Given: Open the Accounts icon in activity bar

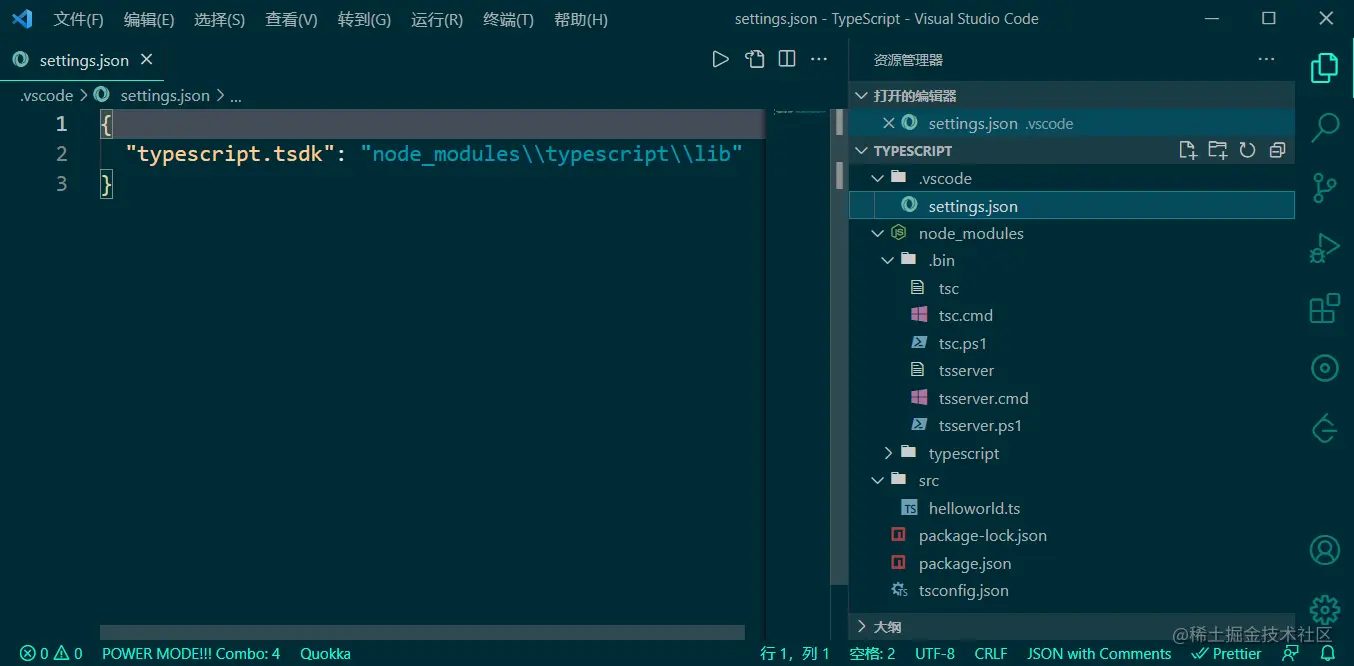Looking at the screenshot, I should tap(1324, 549).
